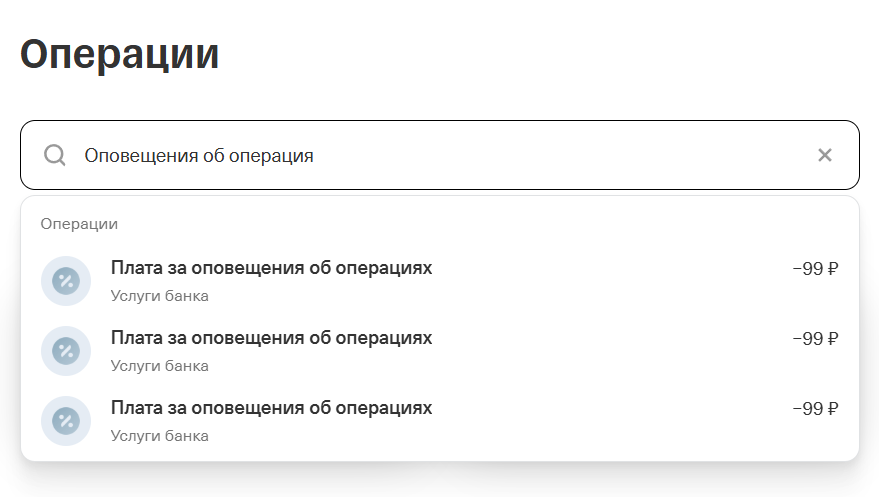This screenshot has width=879, height=497.
Task: Click the second result's −99 ₽ amount
Action: click(x=814, y=339)
